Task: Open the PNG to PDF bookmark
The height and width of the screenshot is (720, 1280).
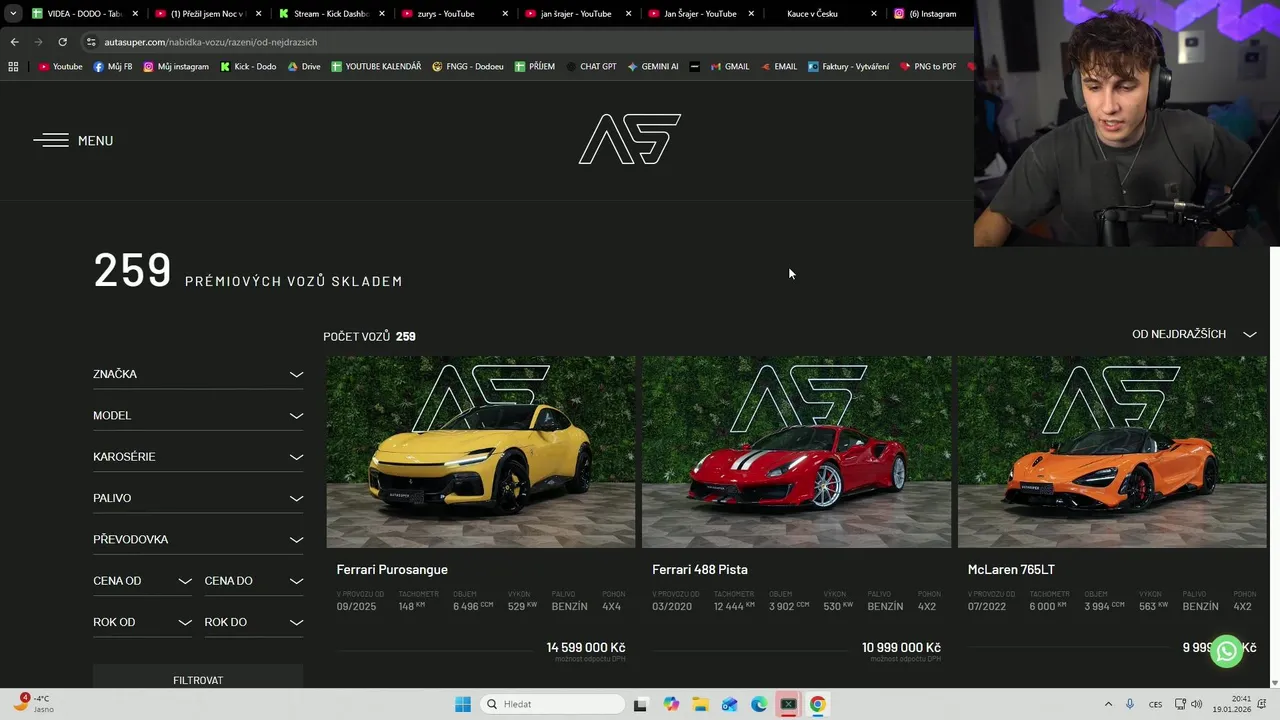Action: pyautogui.click(x=928, y=67)
